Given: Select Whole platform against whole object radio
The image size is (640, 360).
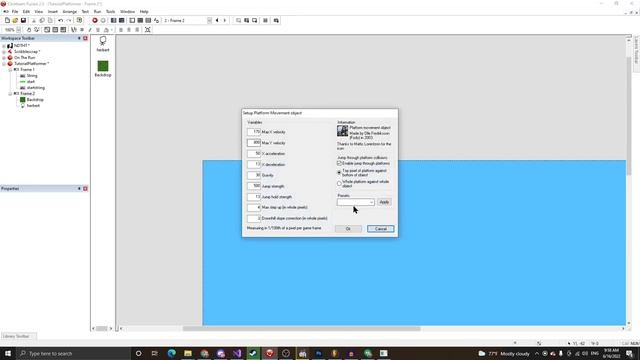Looking at the screenshot, I should pos(339,184).
